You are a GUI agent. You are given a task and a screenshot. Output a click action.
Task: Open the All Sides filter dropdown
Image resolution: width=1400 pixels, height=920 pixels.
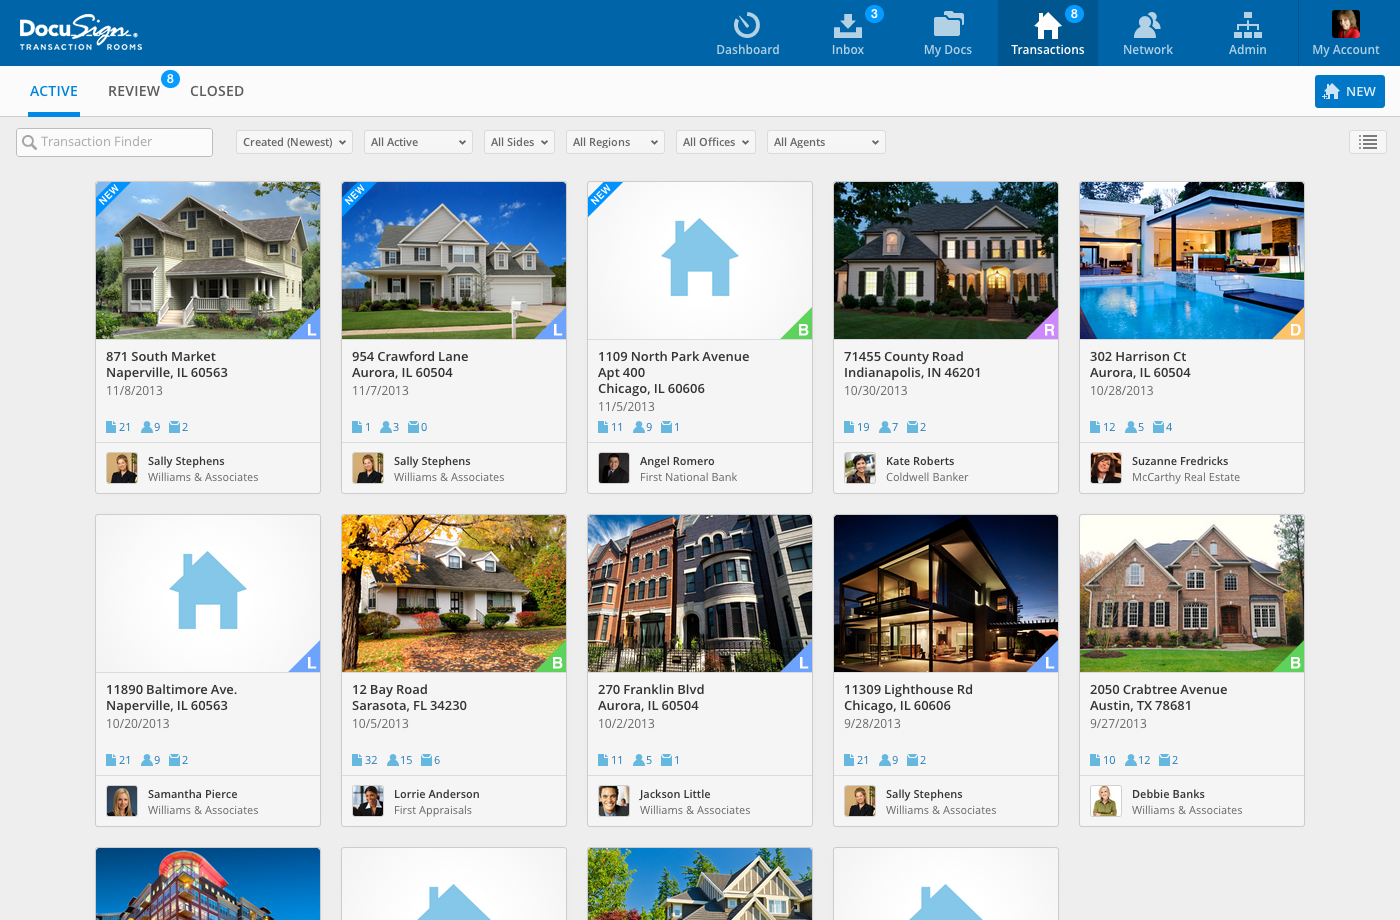pyautogui.click(x=519, y=142)
